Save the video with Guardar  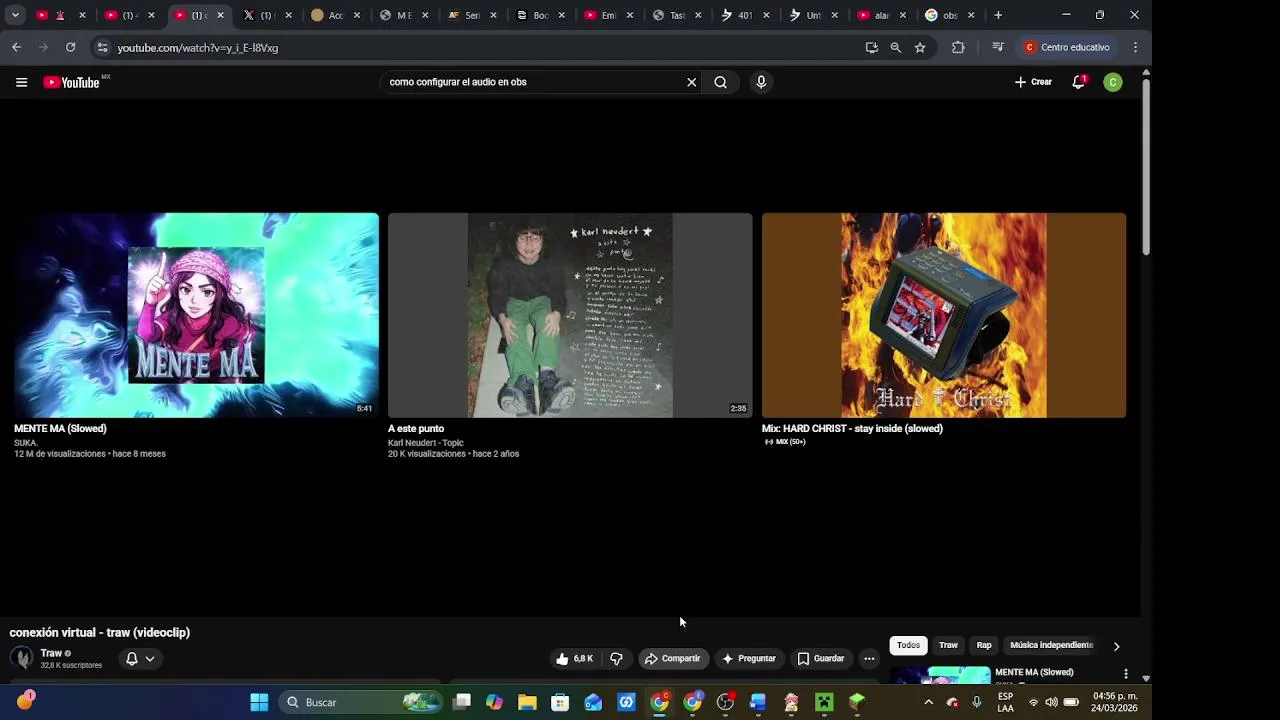tap(821, 659)
